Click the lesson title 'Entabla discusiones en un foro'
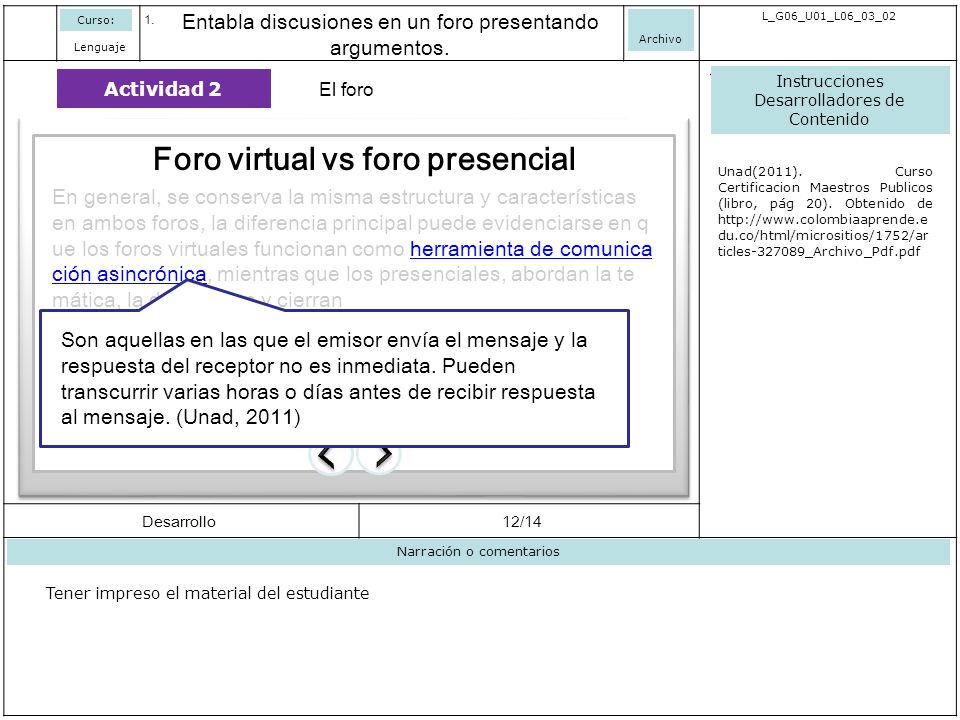This screenshot has height=720, width=960. click(390, 34)
